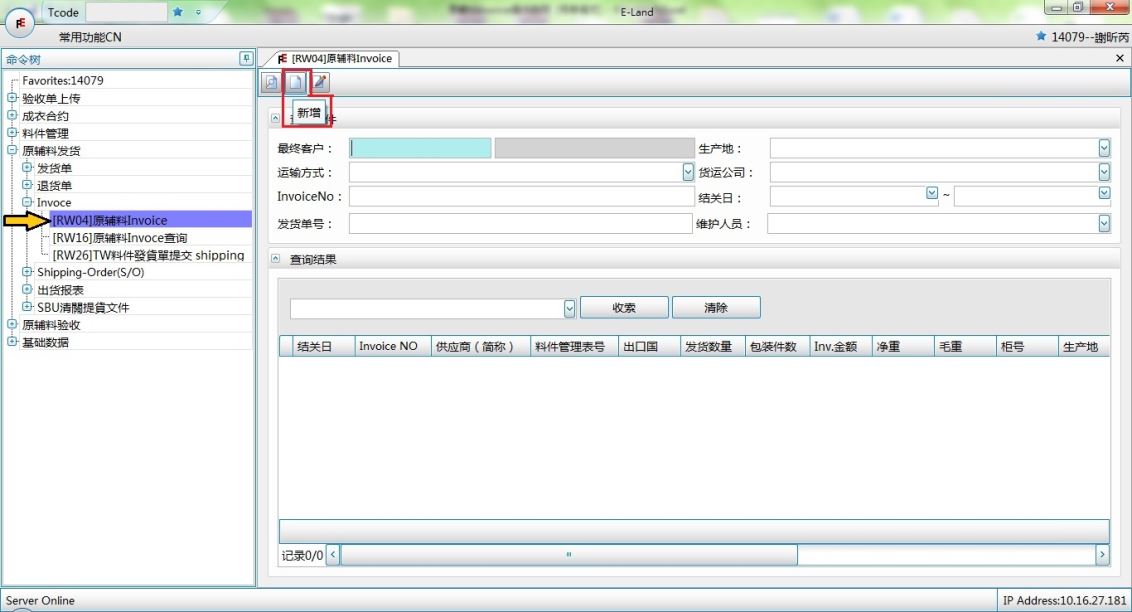Click the edit pencil toolbar icon
1132x612 pixels.
[320, 82]
